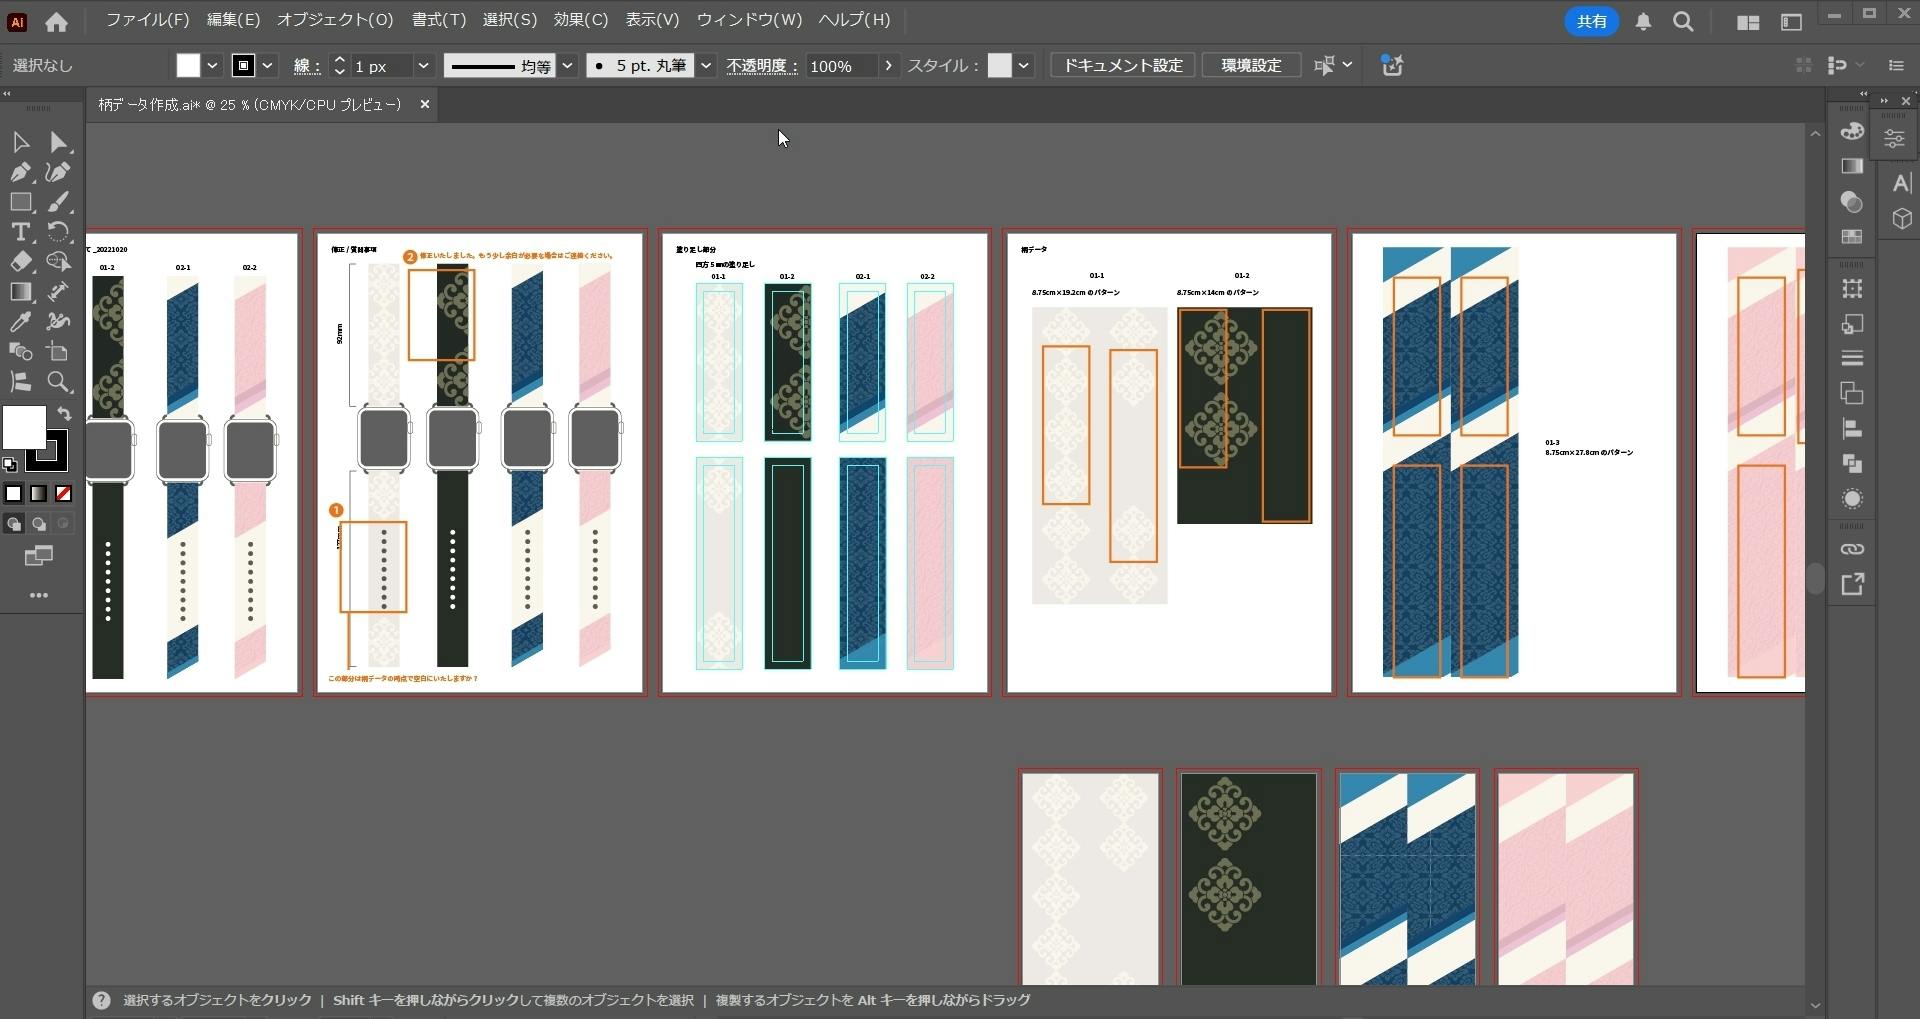Expand the 5 pt. 丸筆 brush dropdown
The height and width of the screenshot is (1019, 1920).
pos(706,66)
